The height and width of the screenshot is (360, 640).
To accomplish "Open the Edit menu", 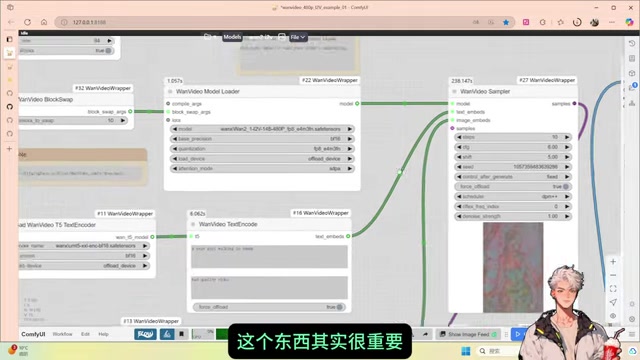I will 85,334.
